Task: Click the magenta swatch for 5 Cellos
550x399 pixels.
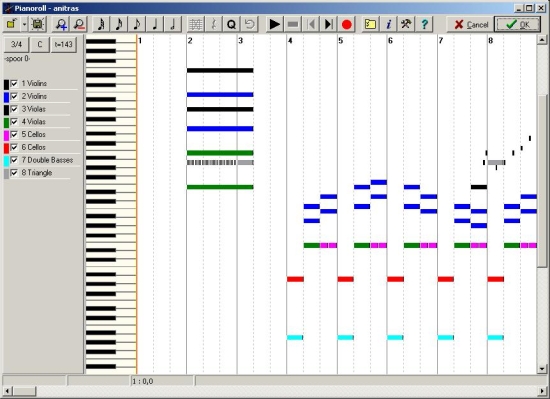Action: coord(6,136)
